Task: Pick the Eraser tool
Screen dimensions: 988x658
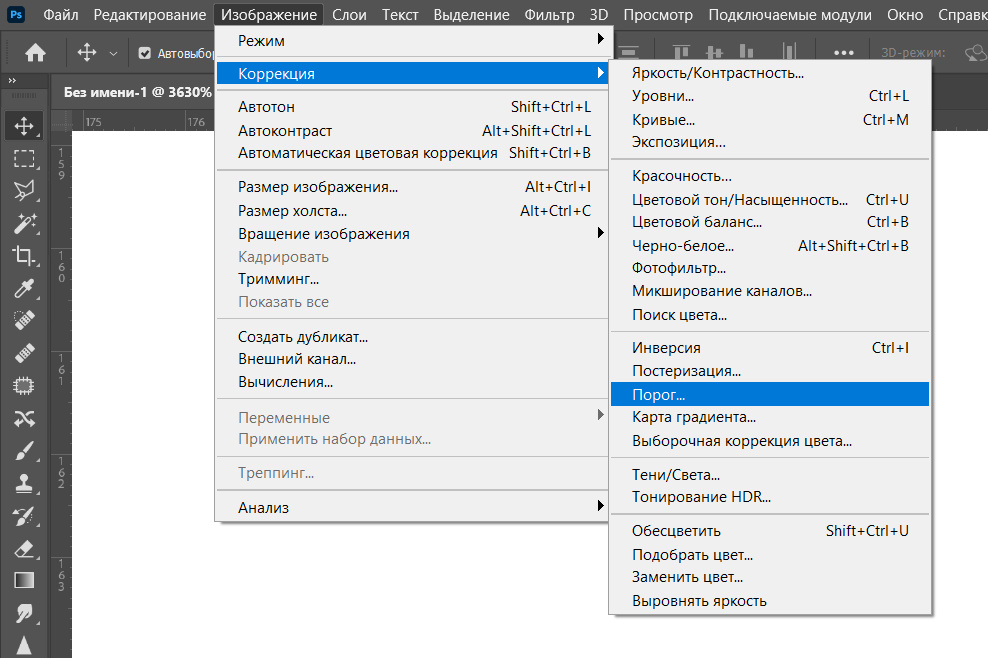Action: click(24, 548)
